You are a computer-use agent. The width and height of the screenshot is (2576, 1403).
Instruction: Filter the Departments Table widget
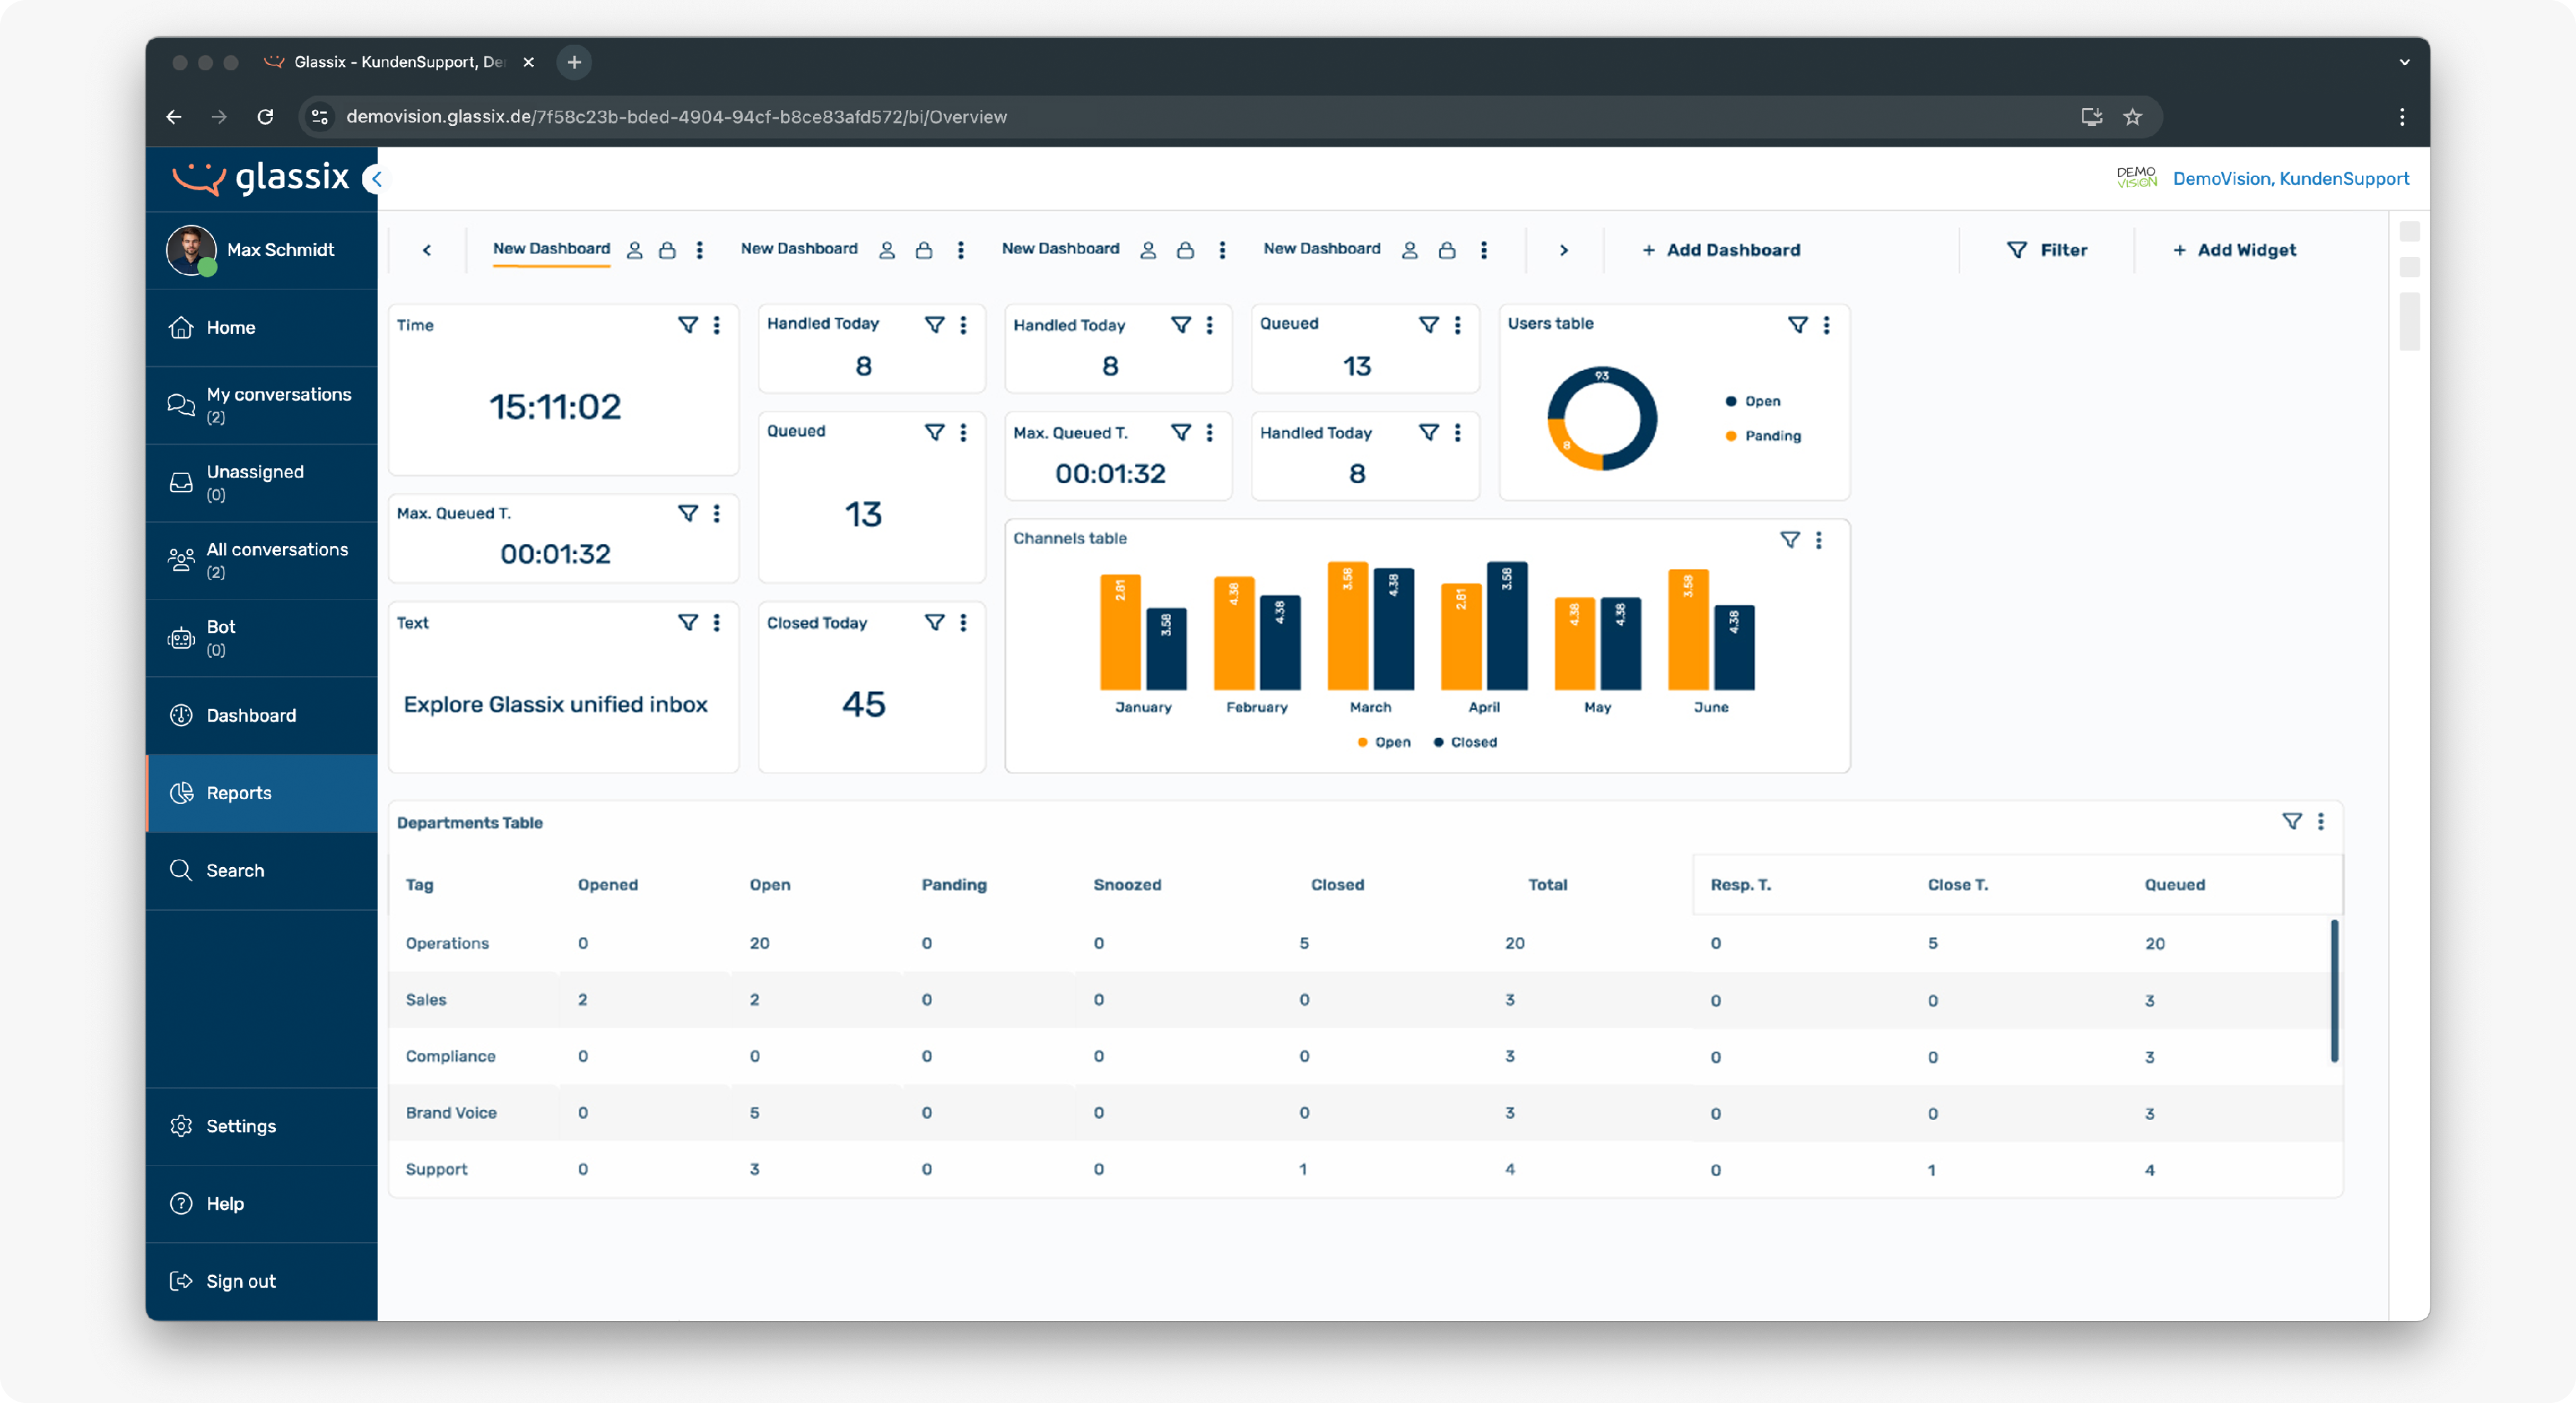[x=2292, y=821]
